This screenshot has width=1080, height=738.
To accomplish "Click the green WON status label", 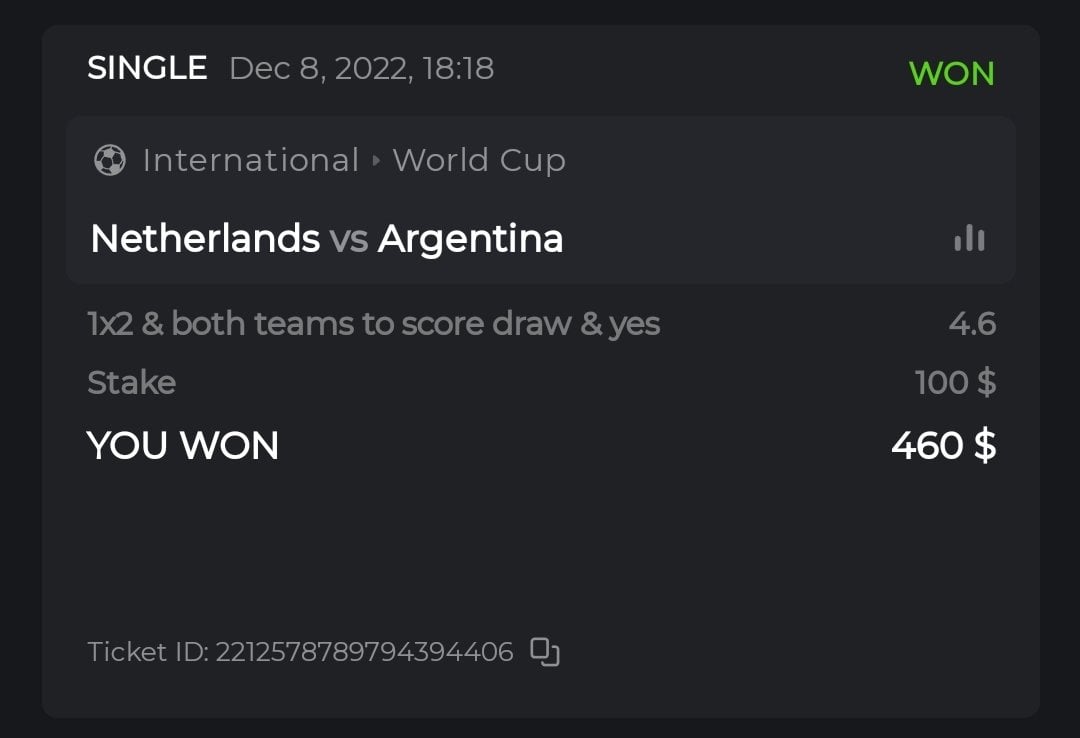I will [951, 73].
